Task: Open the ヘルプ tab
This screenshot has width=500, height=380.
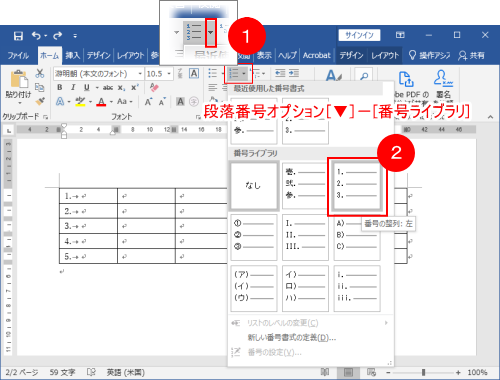Action: [287, 55]
